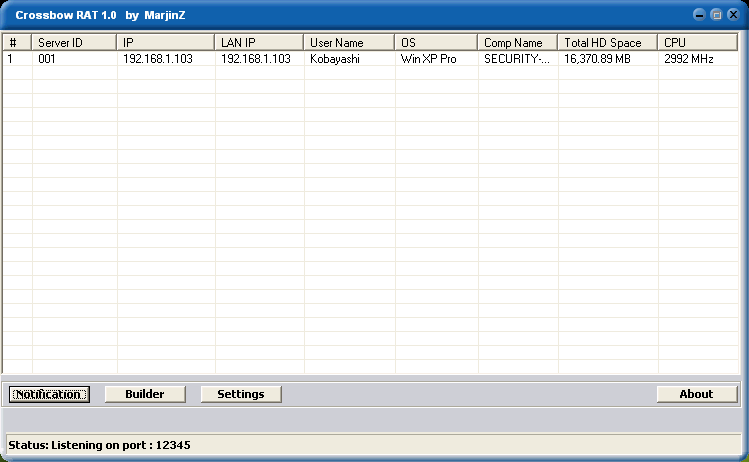Open the Settings button
Viewport: 749px width, 462px height.
(241, 394)
